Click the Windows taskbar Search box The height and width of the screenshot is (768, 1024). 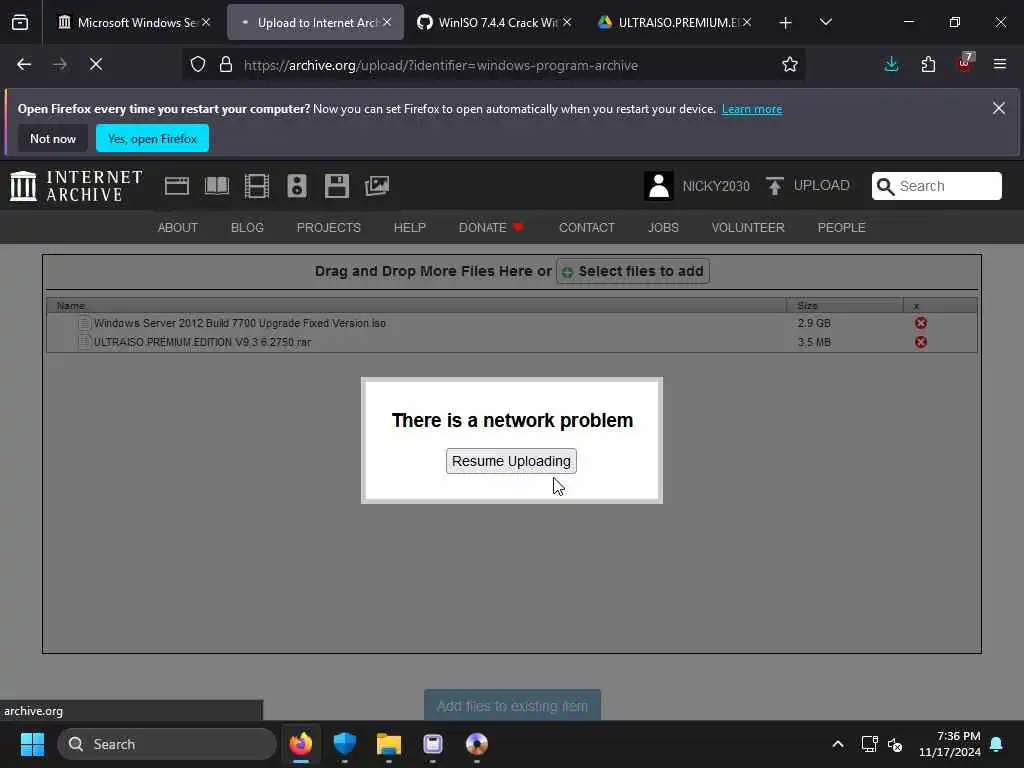coord(167,744)
